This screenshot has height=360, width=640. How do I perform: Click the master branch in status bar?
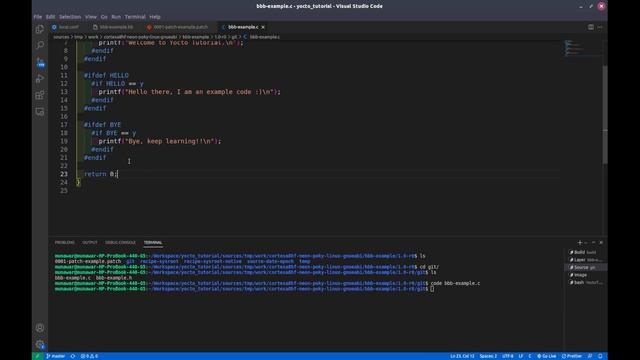(56, 356)
